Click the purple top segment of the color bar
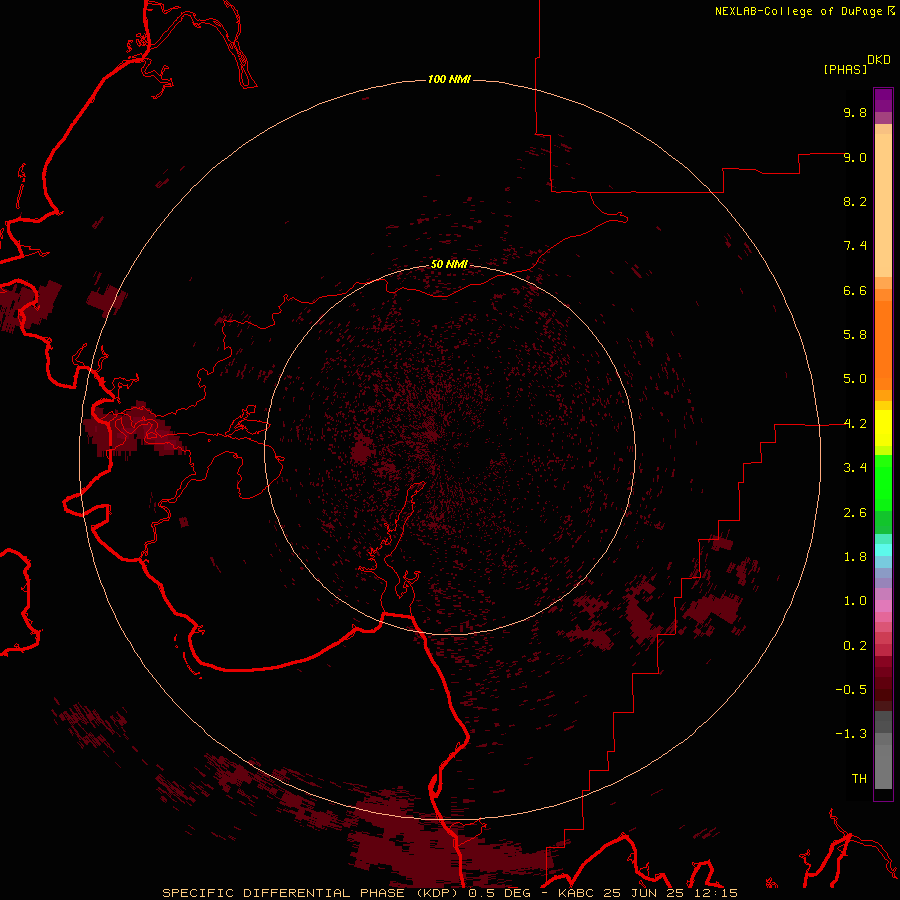Viewport: 900px width, 900px height. pyautogui.click(x=883, y=100)
